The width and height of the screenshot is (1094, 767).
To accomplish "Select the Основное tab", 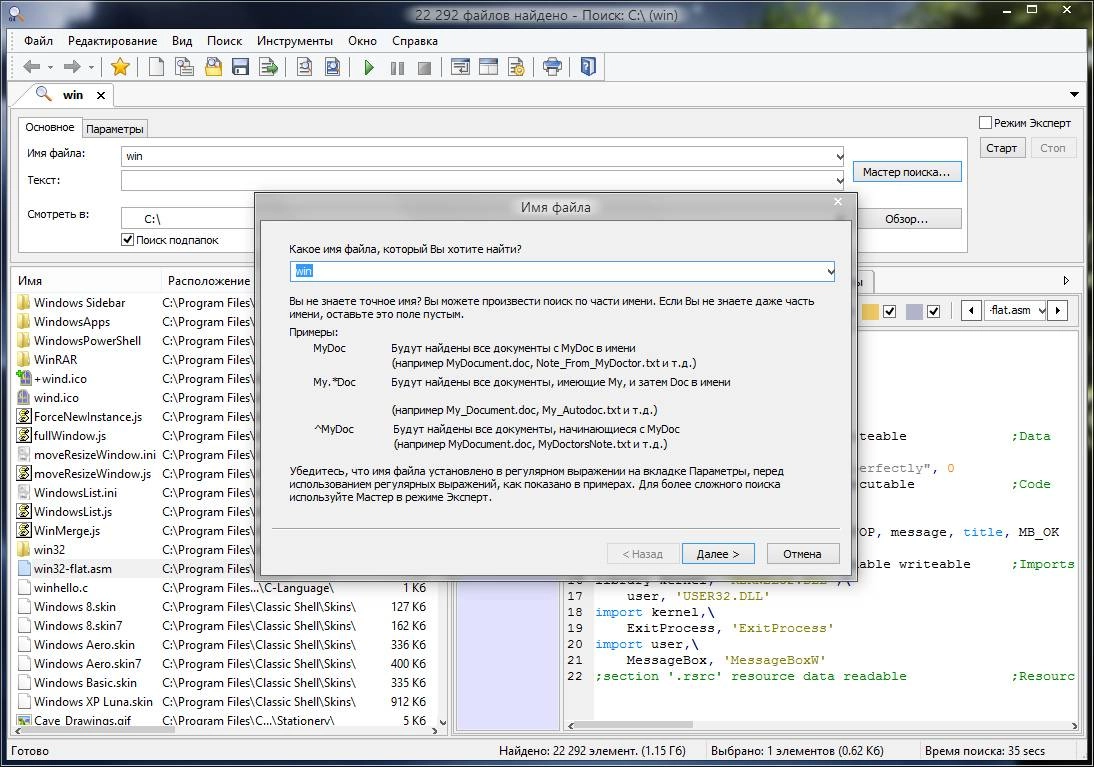I will coord(50,127).
